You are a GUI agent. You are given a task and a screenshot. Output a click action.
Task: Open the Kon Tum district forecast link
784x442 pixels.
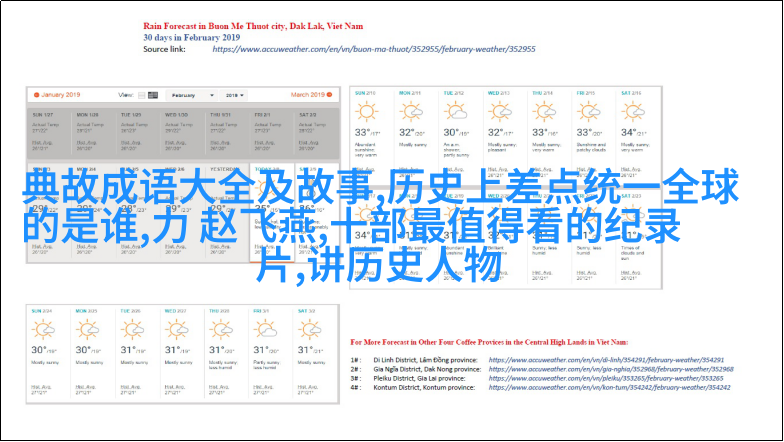[x=610, y=387]
